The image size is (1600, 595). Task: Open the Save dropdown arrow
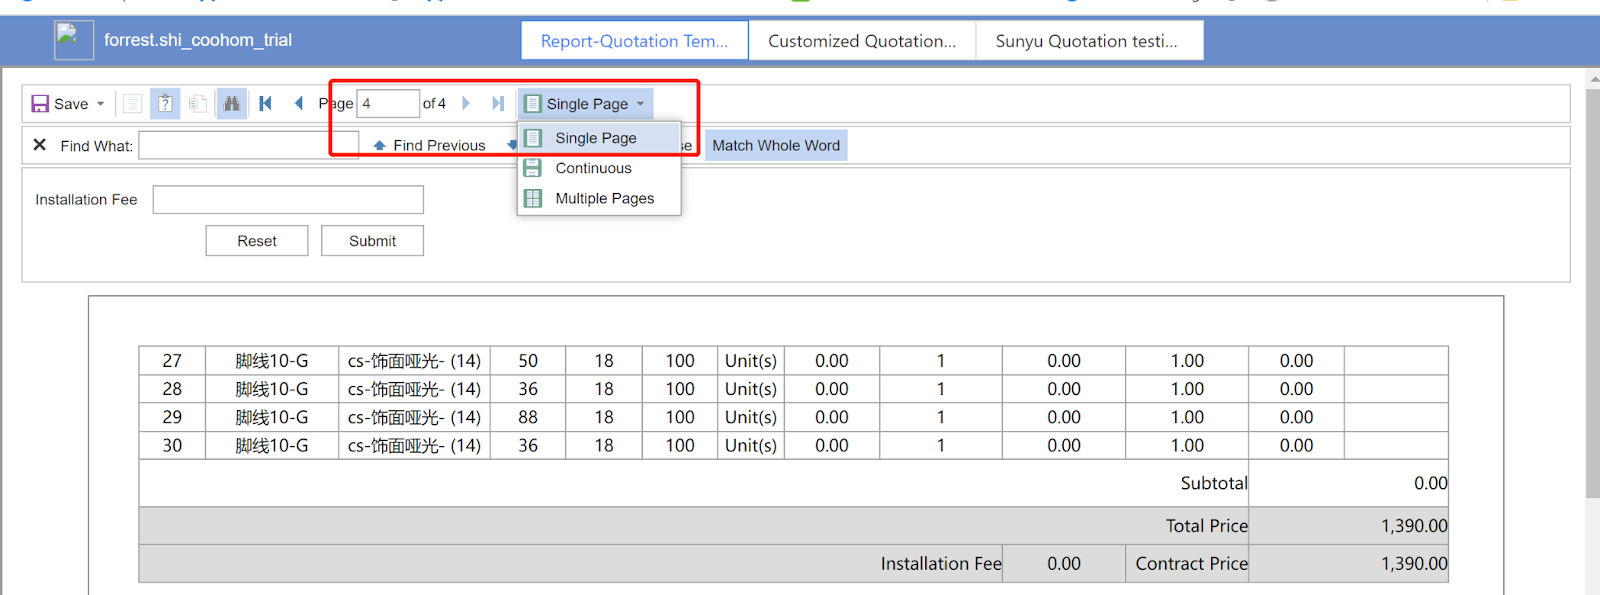point(100,104)
